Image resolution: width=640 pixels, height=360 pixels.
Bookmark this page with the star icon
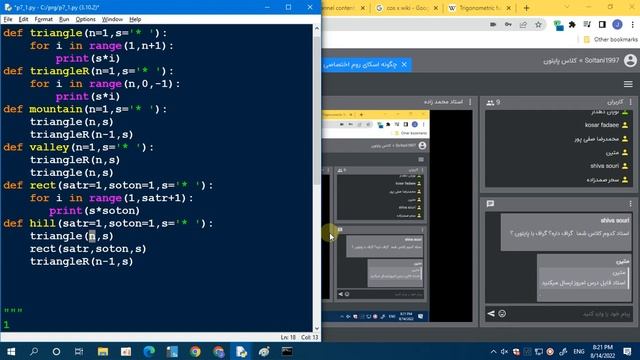point(538,25)
